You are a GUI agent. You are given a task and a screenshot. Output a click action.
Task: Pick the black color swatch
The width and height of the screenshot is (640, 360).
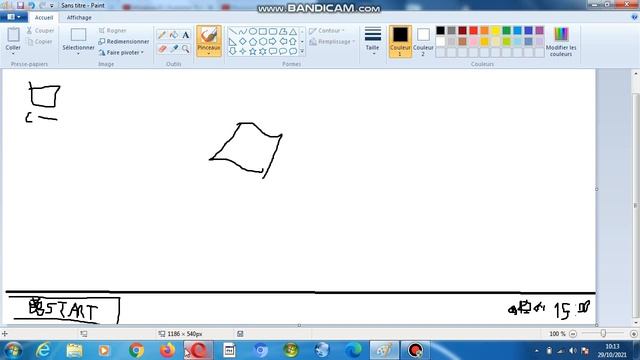(x=440, y=31)
